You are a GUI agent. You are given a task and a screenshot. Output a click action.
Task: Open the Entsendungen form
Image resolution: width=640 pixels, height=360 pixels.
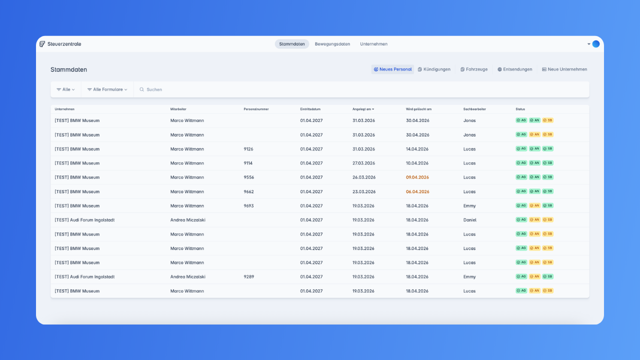[515, 69]
